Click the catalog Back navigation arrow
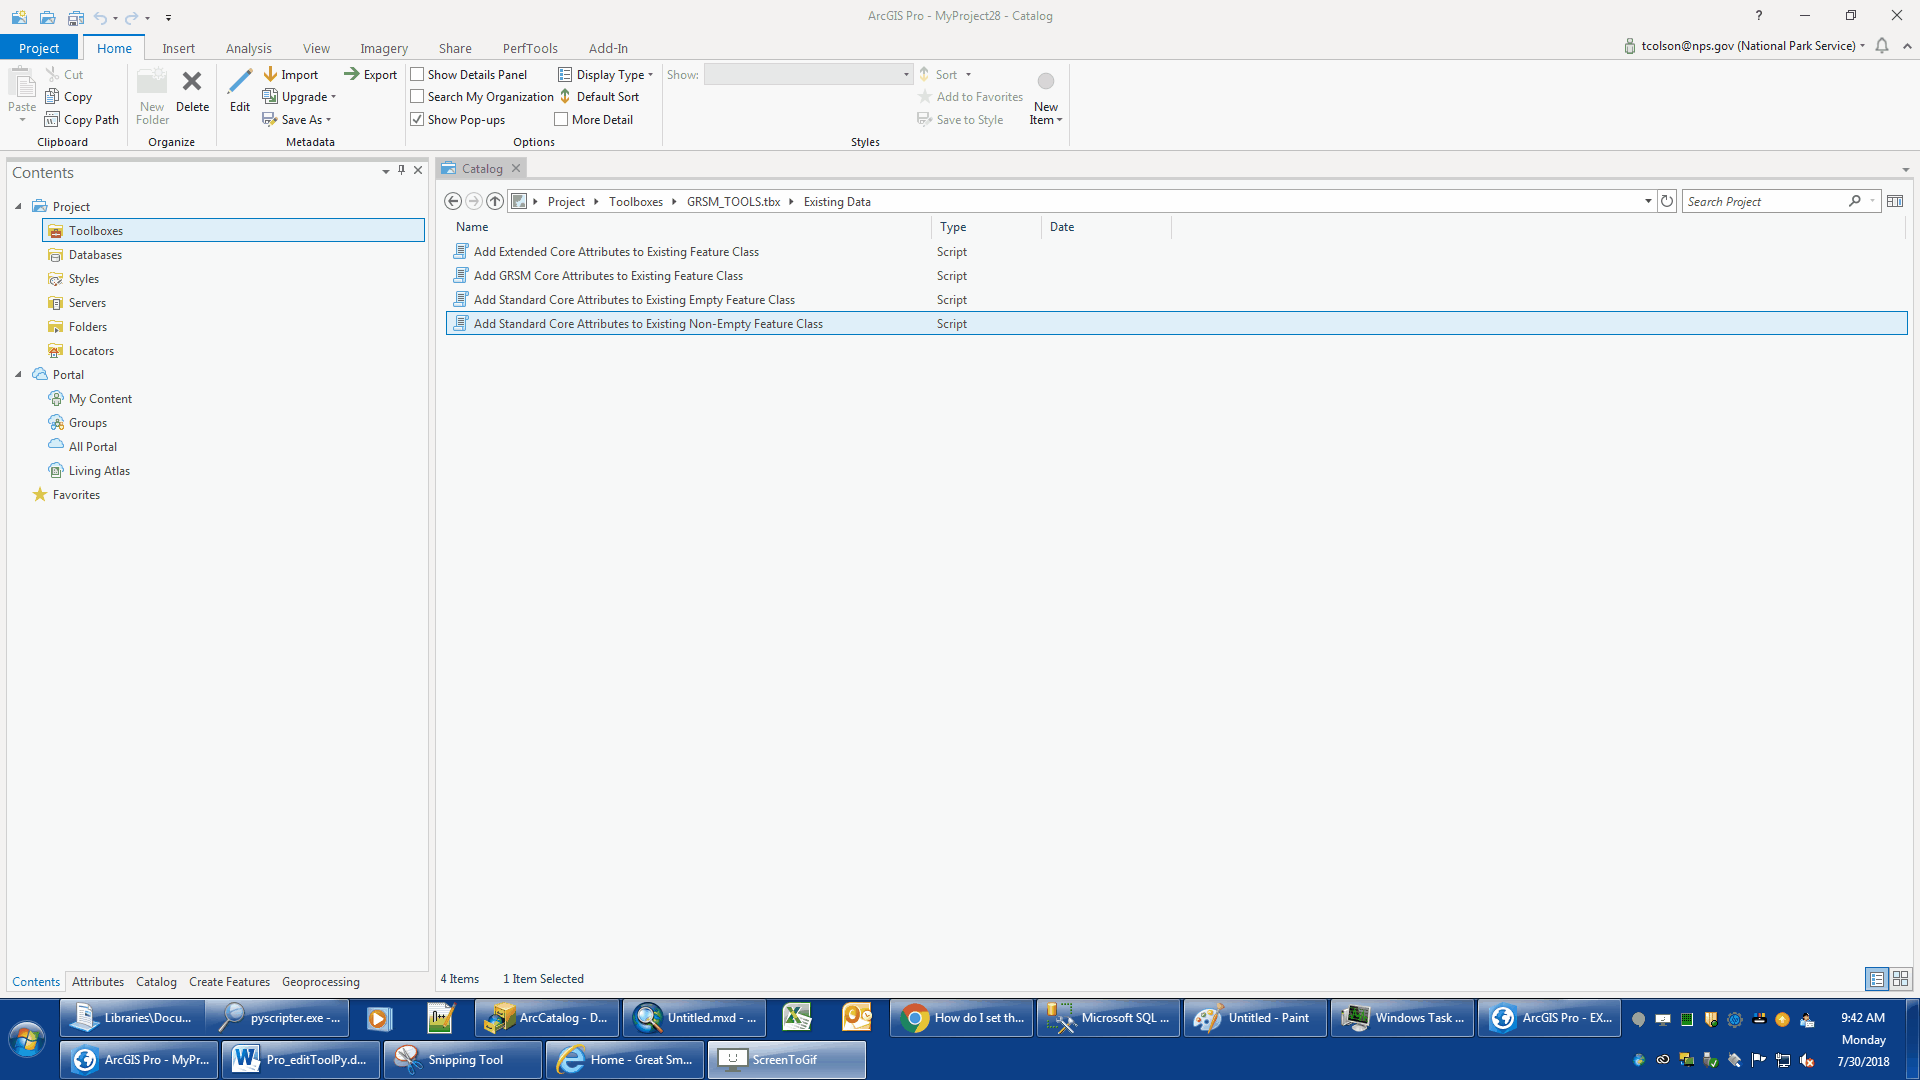The height and width of the screenshot is (1080, 1920). (453, 201)
